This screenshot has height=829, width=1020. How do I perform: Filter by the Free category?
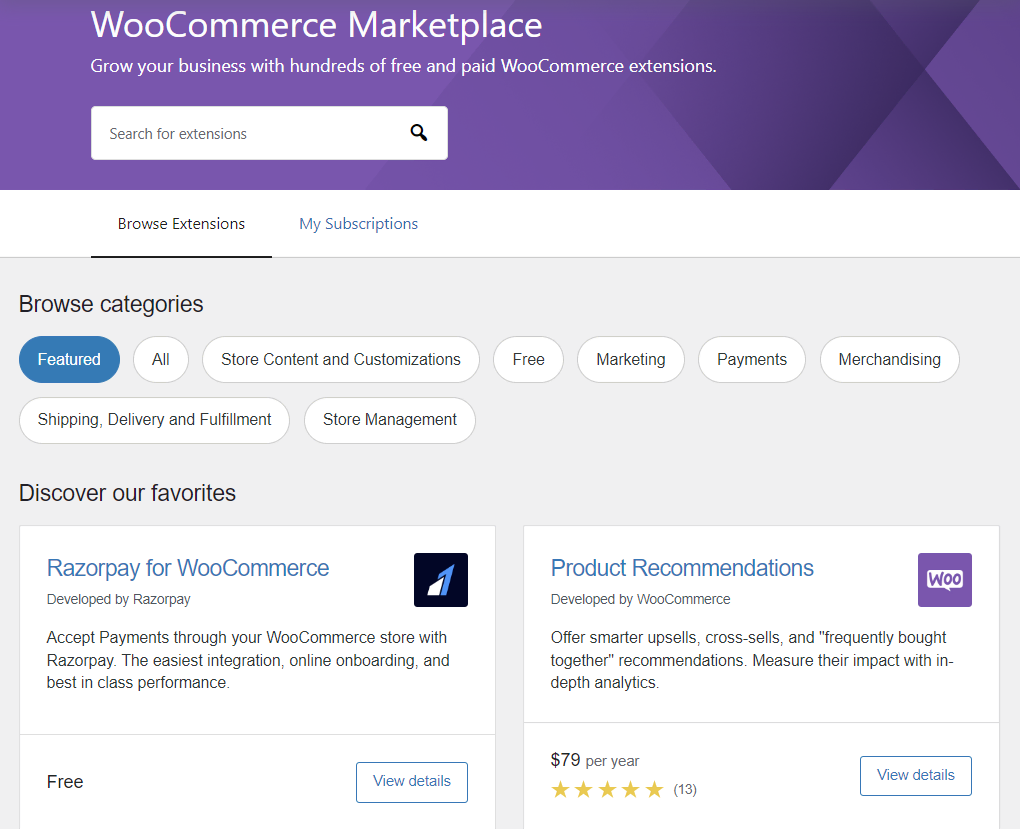528,359
